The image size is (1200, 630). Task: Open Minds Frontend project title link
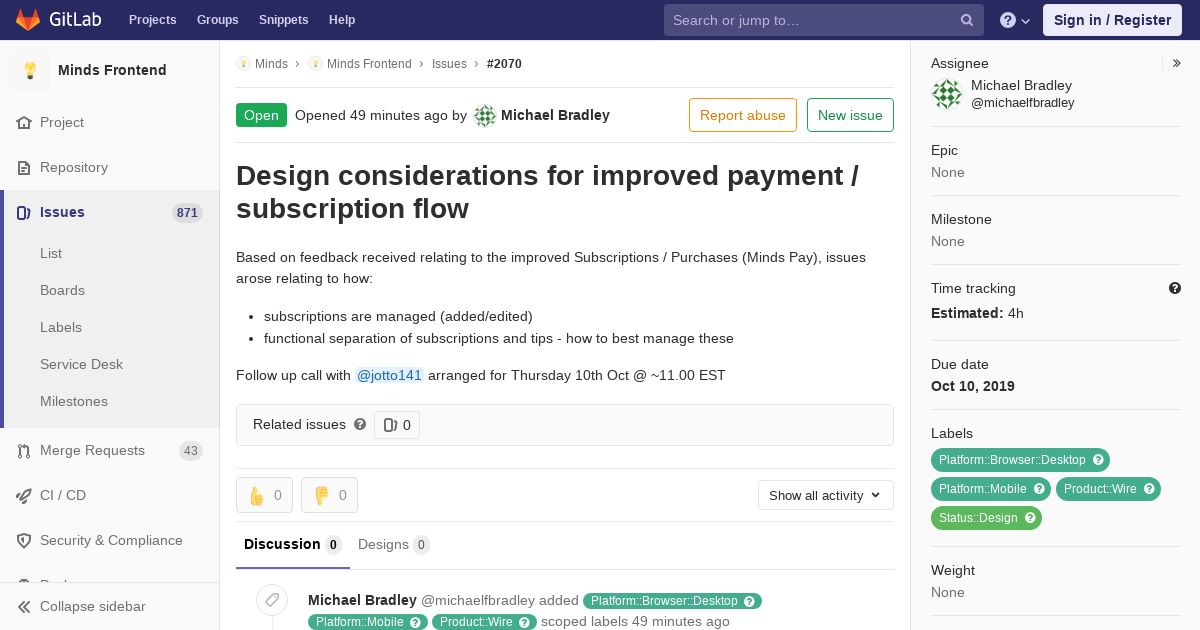112,70
